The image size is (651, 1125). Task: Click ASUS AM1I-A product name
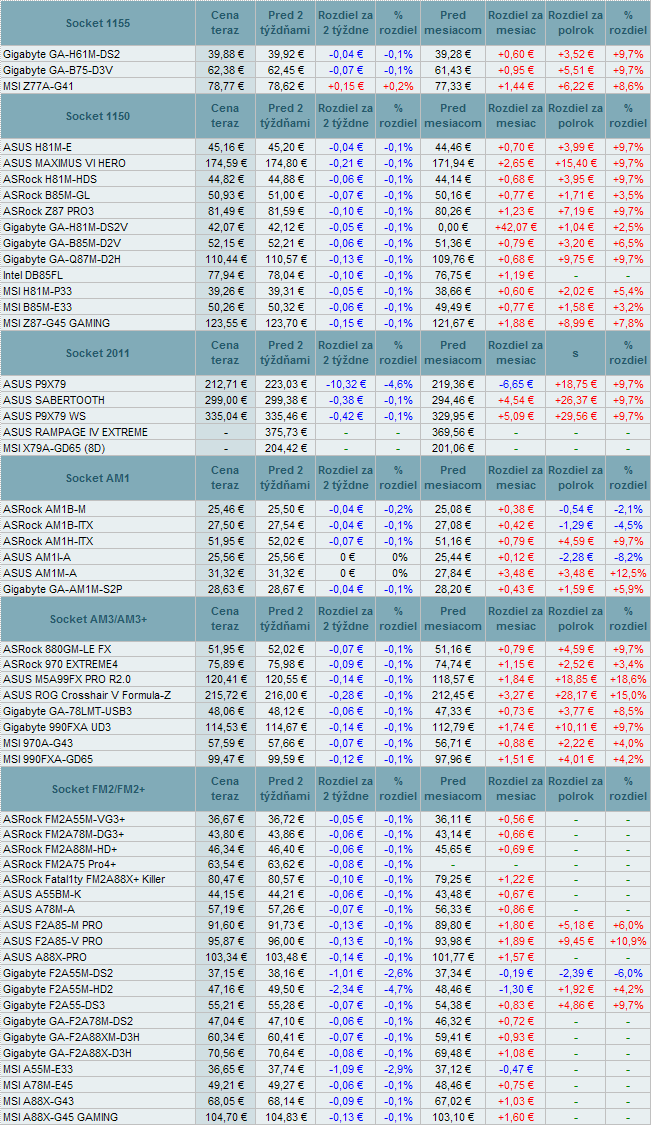pos(35,557)
